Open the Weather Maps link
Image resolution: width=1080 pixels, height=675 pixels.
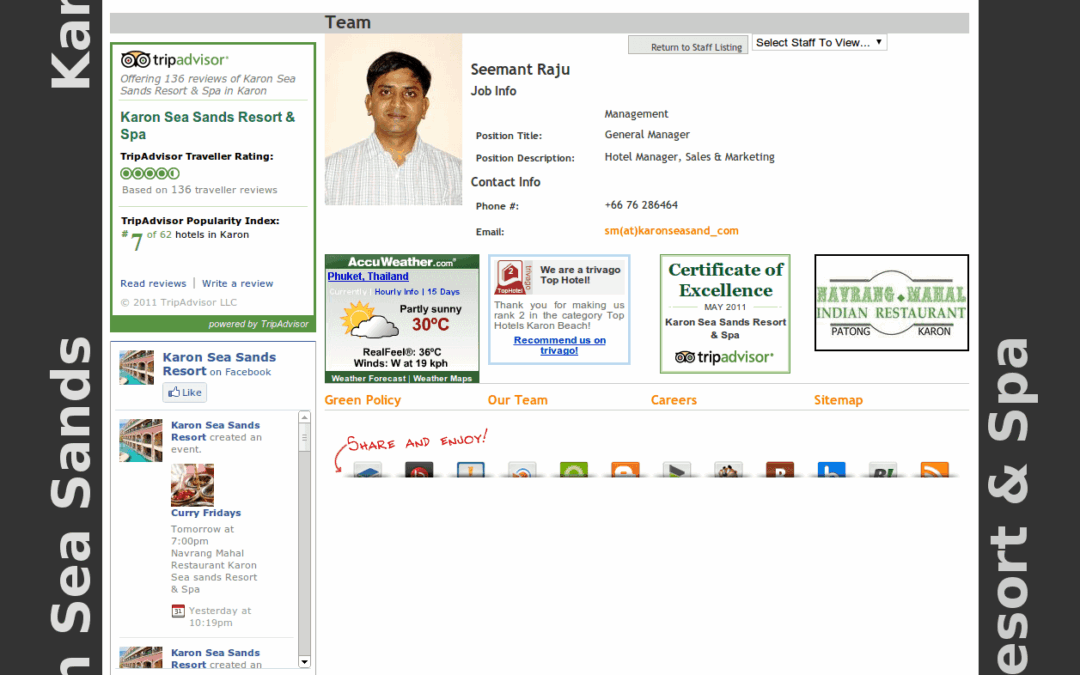click(x=442, y=378)
